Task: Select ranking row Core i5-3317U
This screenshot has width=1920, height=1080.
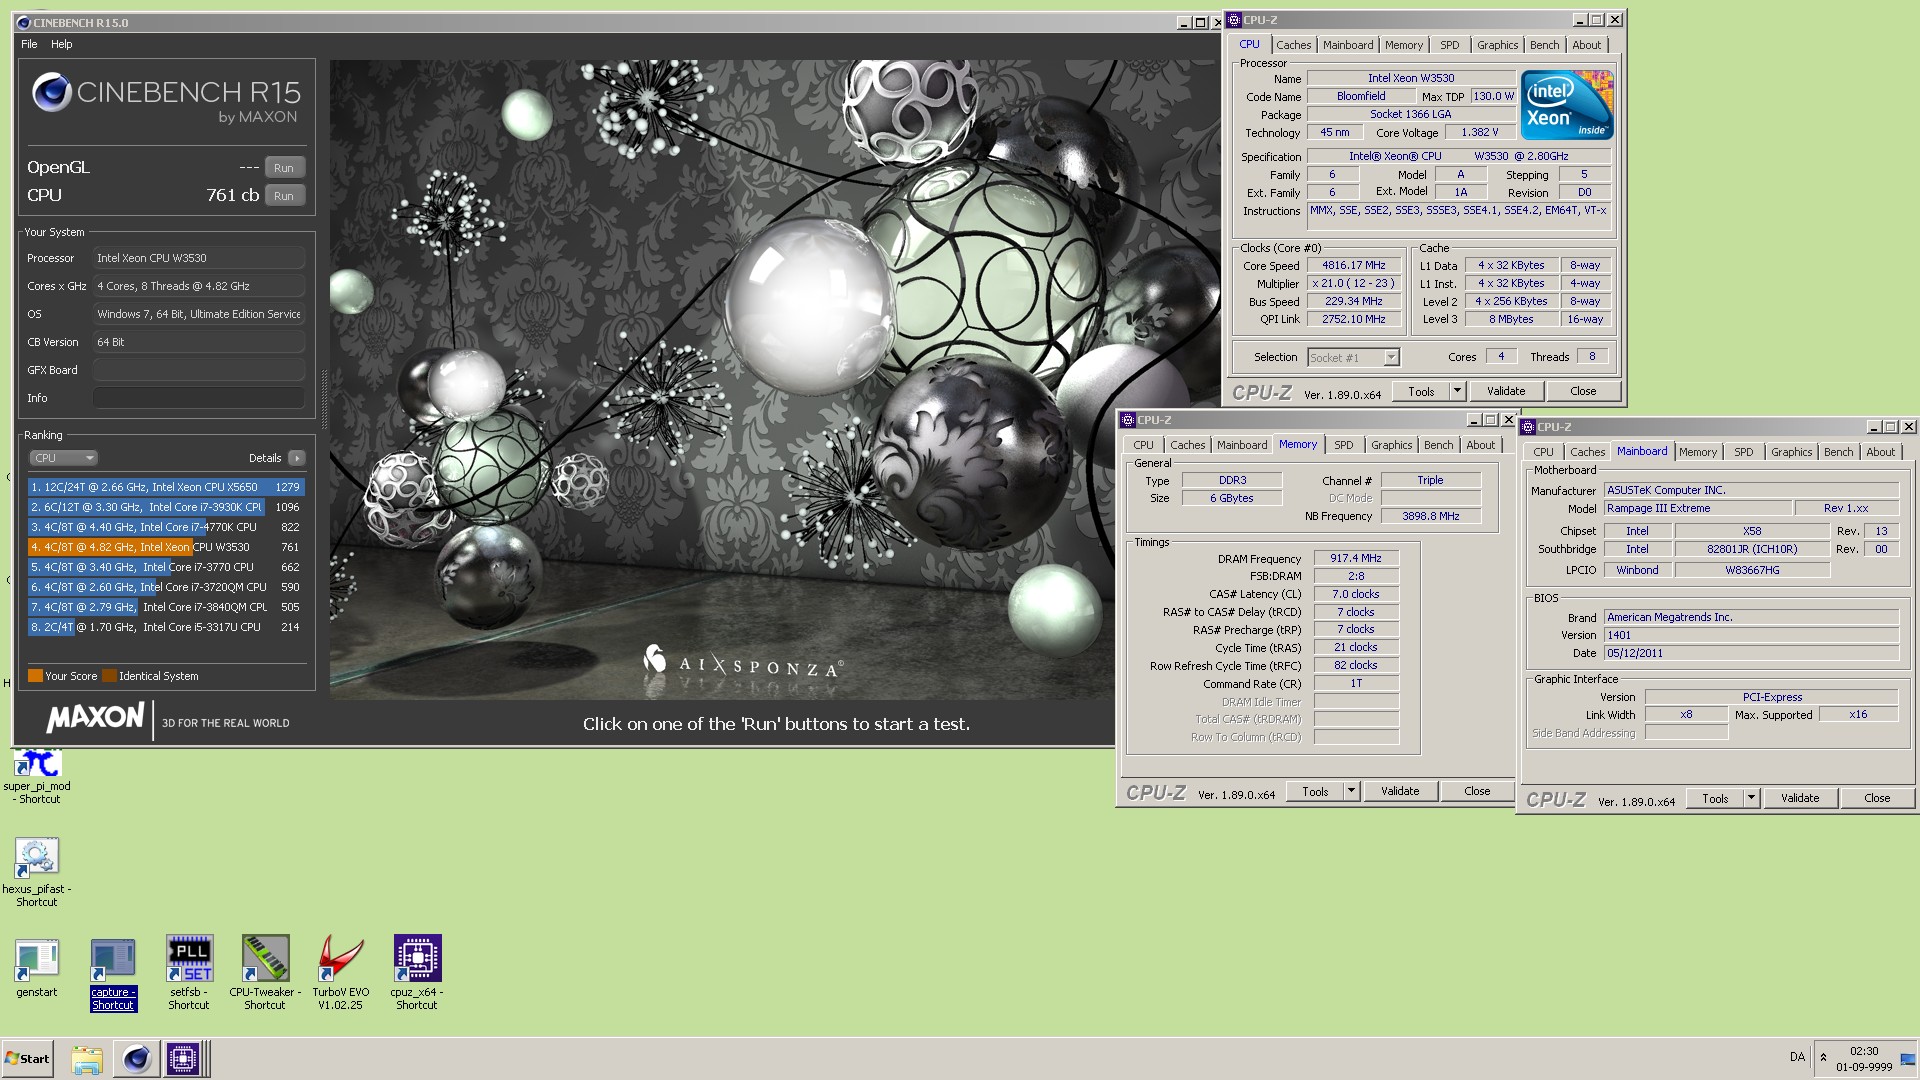Action: pos(166,627)
